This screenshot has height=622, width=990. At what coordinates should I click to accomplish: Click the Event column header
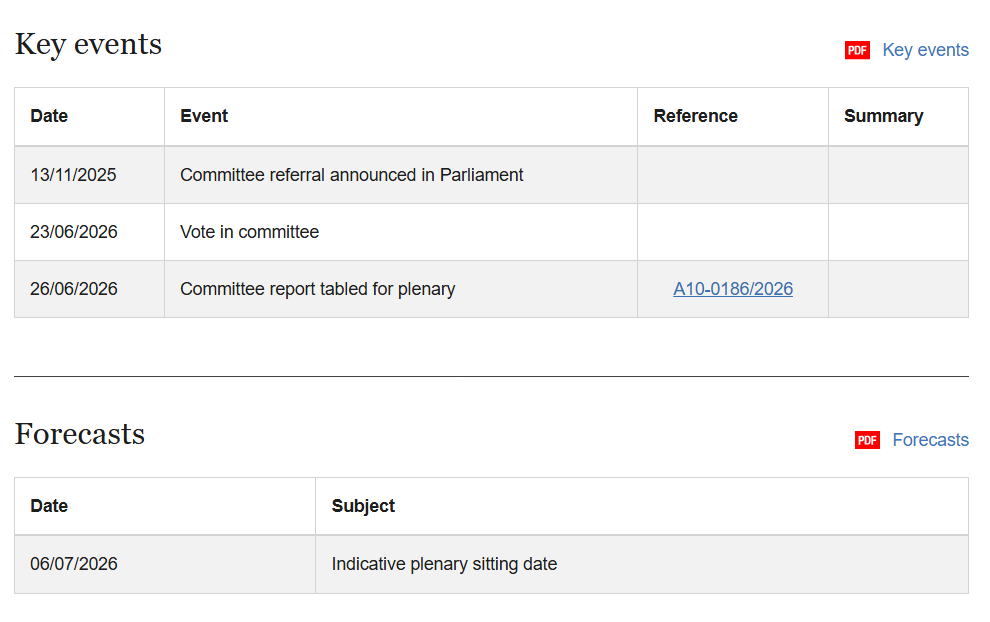[204, 116]
